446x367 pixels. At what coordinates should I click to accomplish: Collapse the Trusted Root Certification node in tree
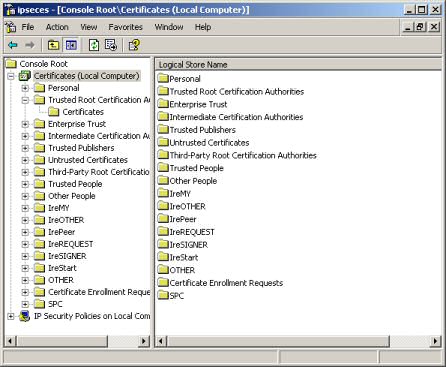coord(25,100)
